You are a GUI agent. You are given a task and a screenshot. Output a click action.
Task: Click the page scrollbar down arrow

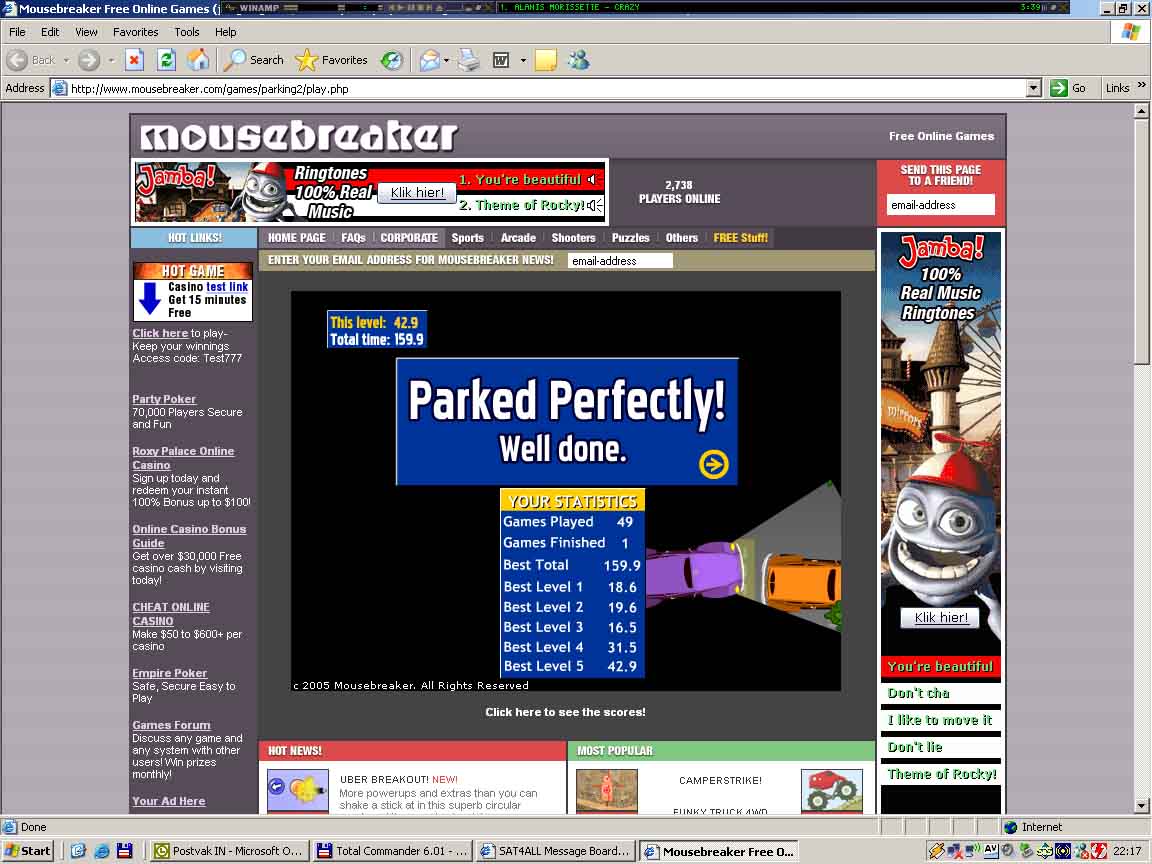(x=1141, y=806)
